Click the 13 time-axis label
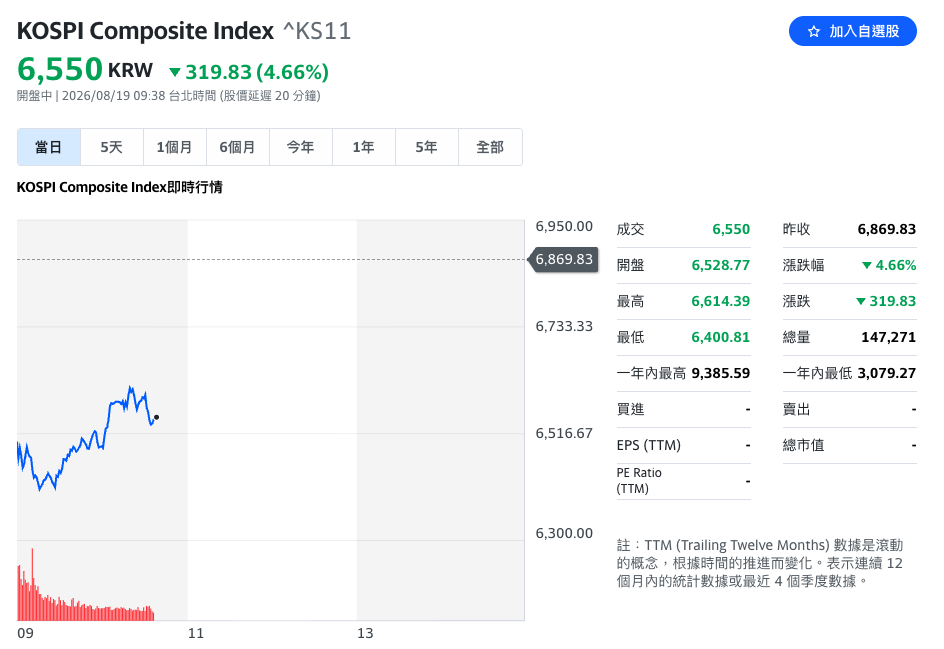The image size is (944, 649). pos(365,633)
